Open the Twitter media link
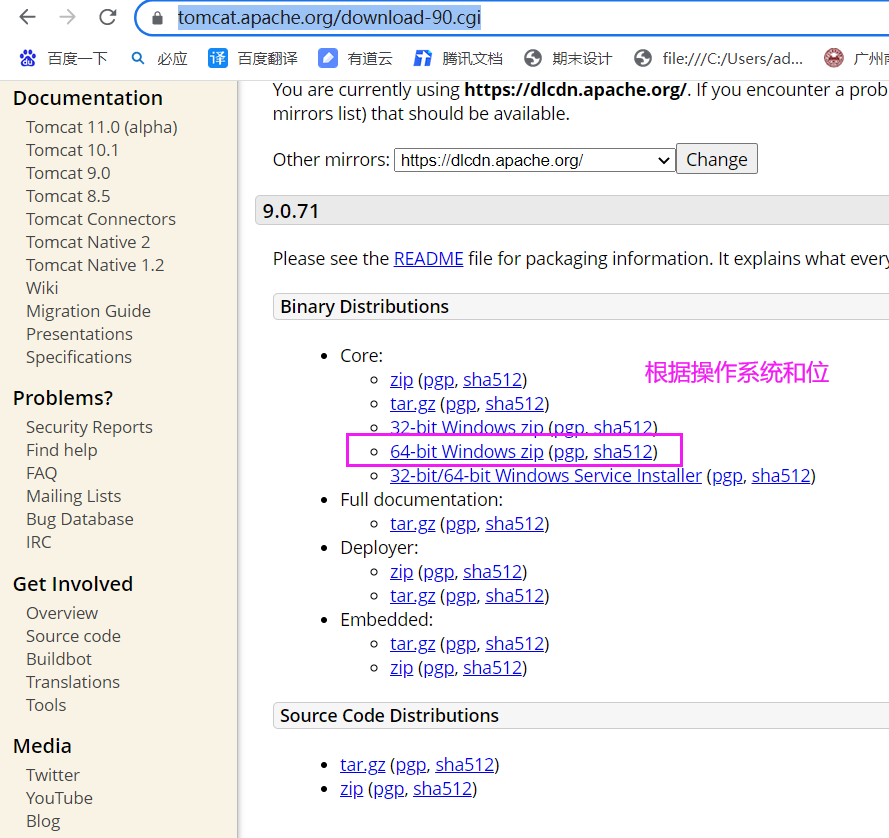The image size is (889, 838). point(53,775)
